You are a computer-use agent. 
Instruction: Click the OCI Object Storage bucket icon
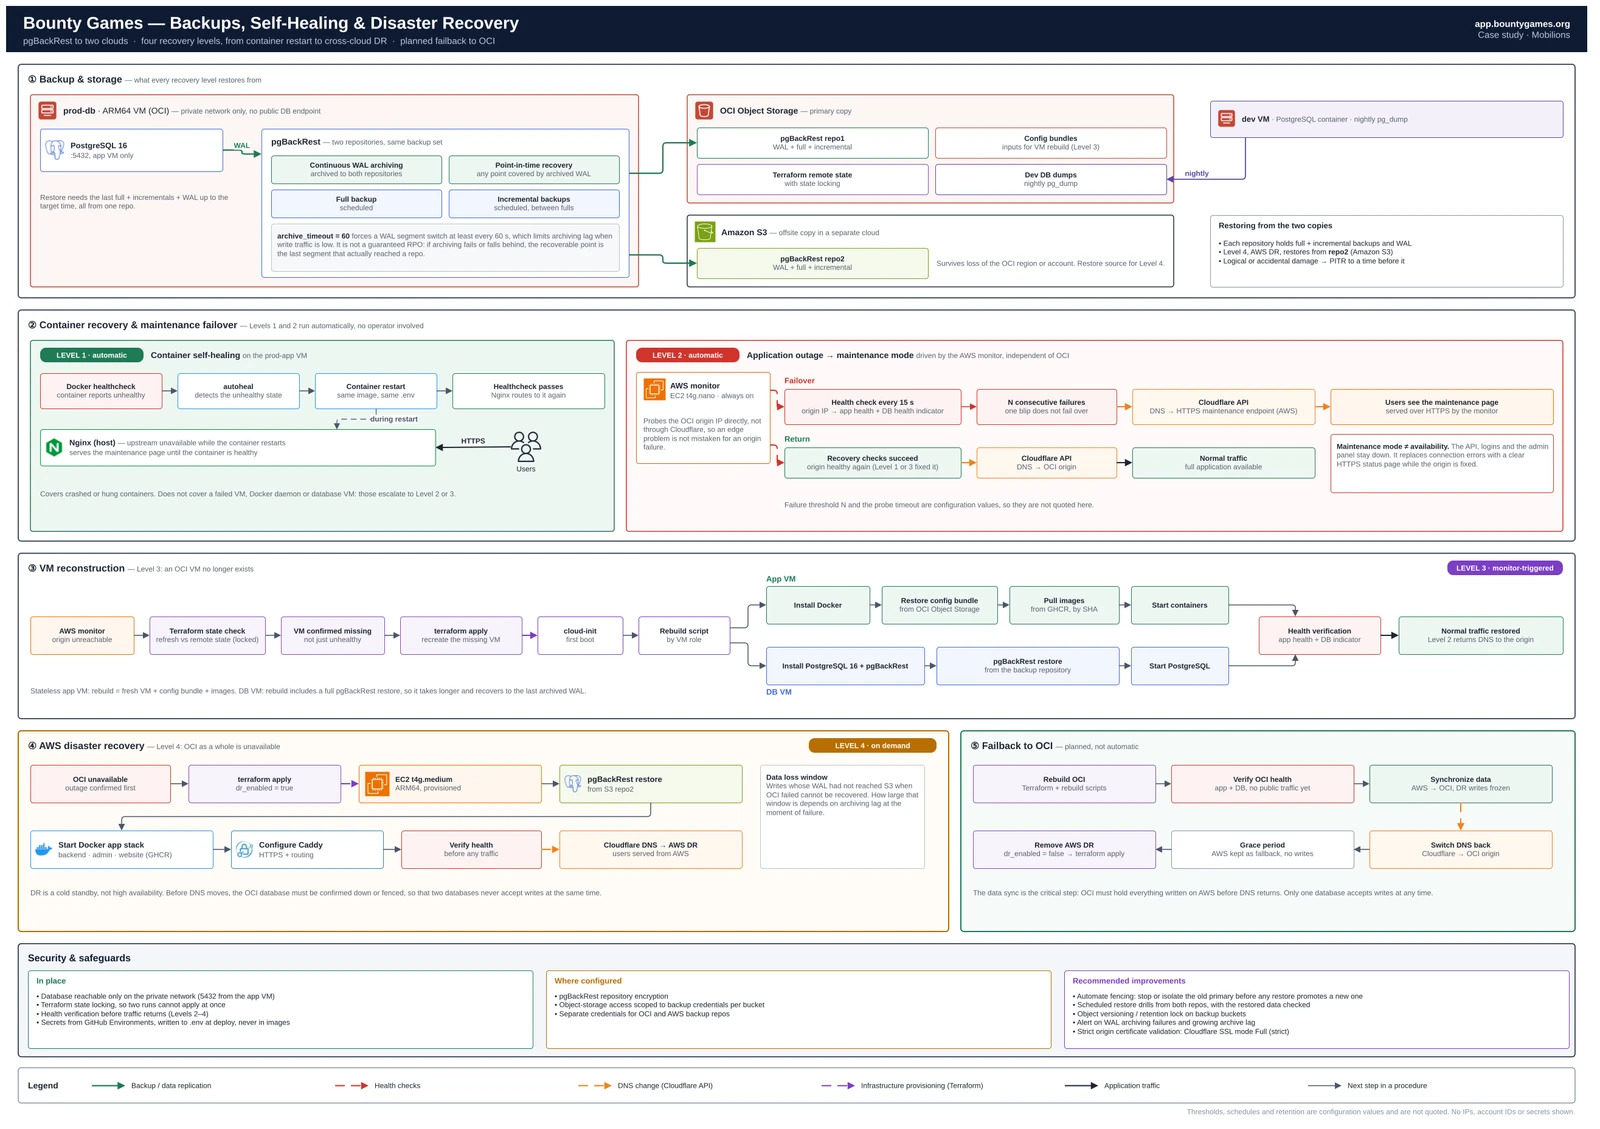pos(704,110)
